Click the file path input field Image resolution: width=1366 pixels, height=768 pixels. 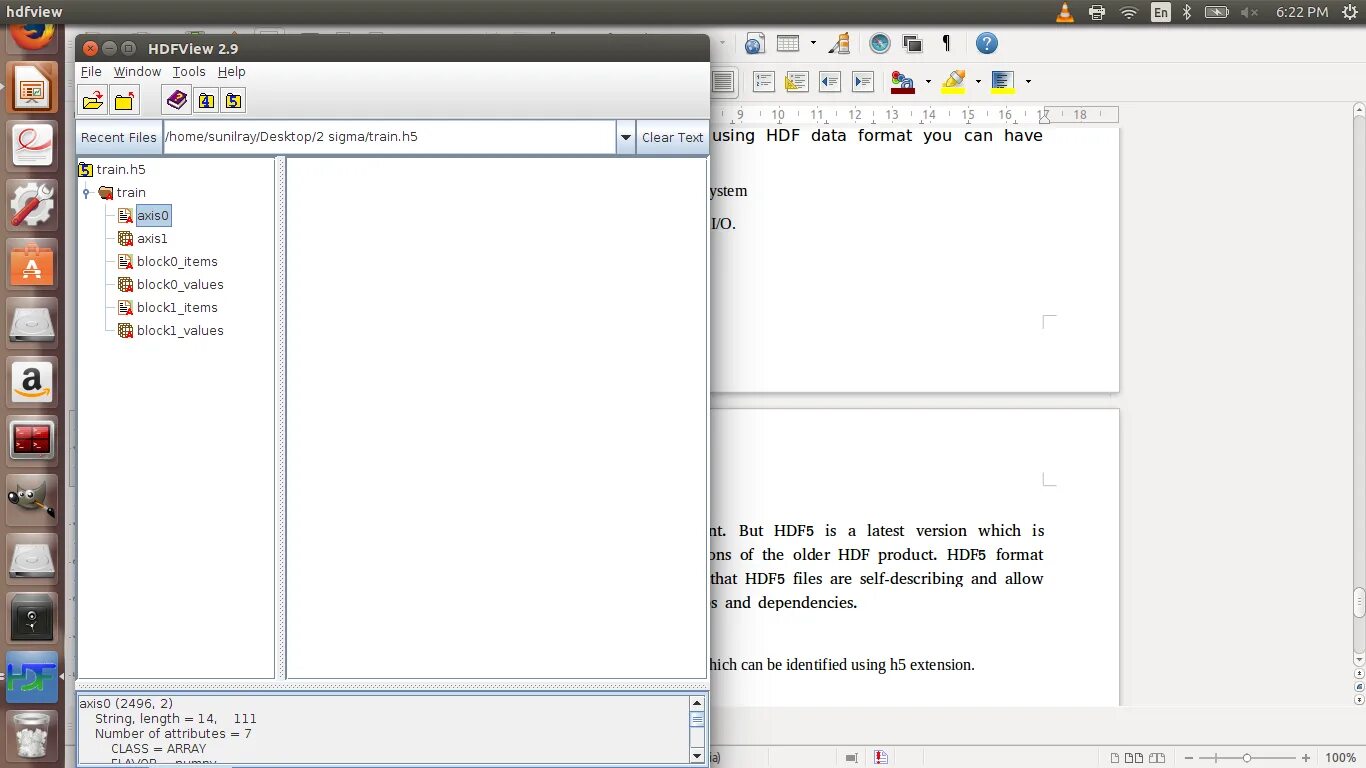point(389,138)
